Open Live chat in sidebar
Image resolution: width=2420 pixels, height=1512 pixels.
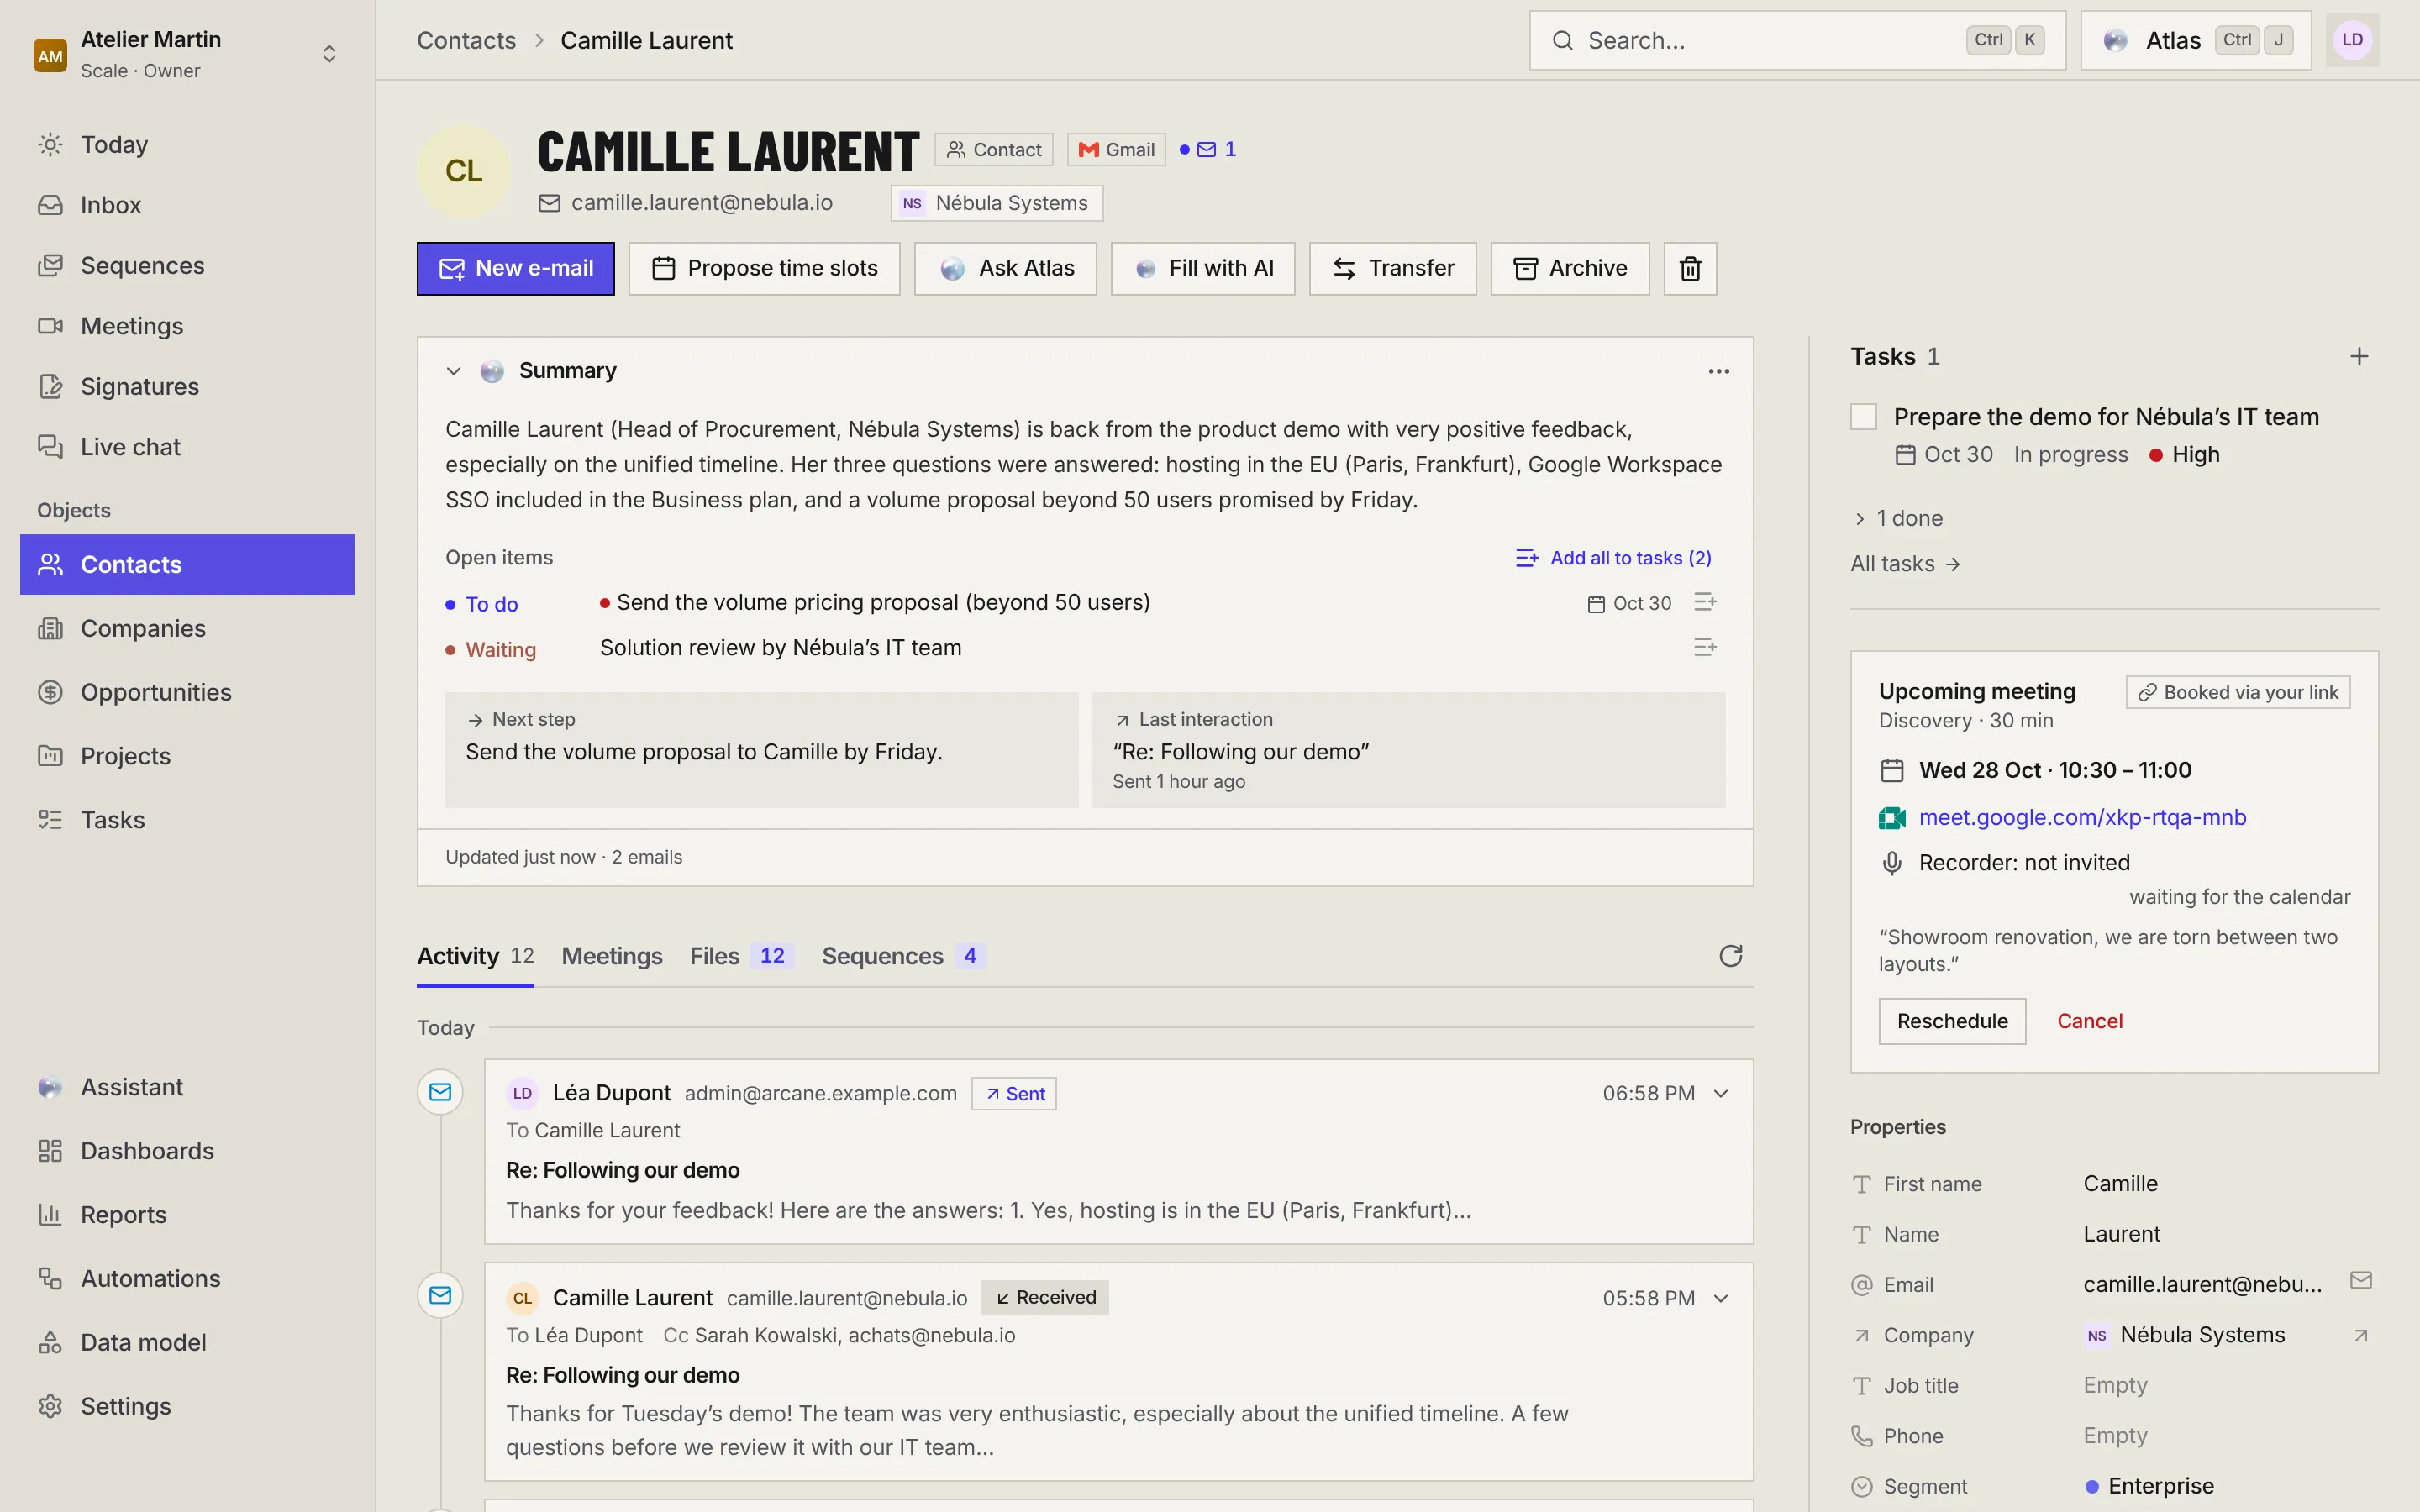187,447
